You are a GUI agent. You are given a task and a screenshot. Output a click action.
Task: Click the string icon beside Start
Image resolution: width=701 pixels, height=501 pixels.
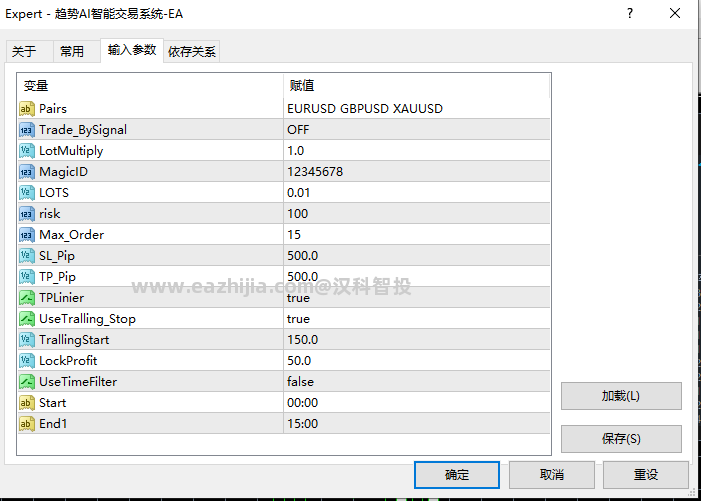[x=27, y=403]
